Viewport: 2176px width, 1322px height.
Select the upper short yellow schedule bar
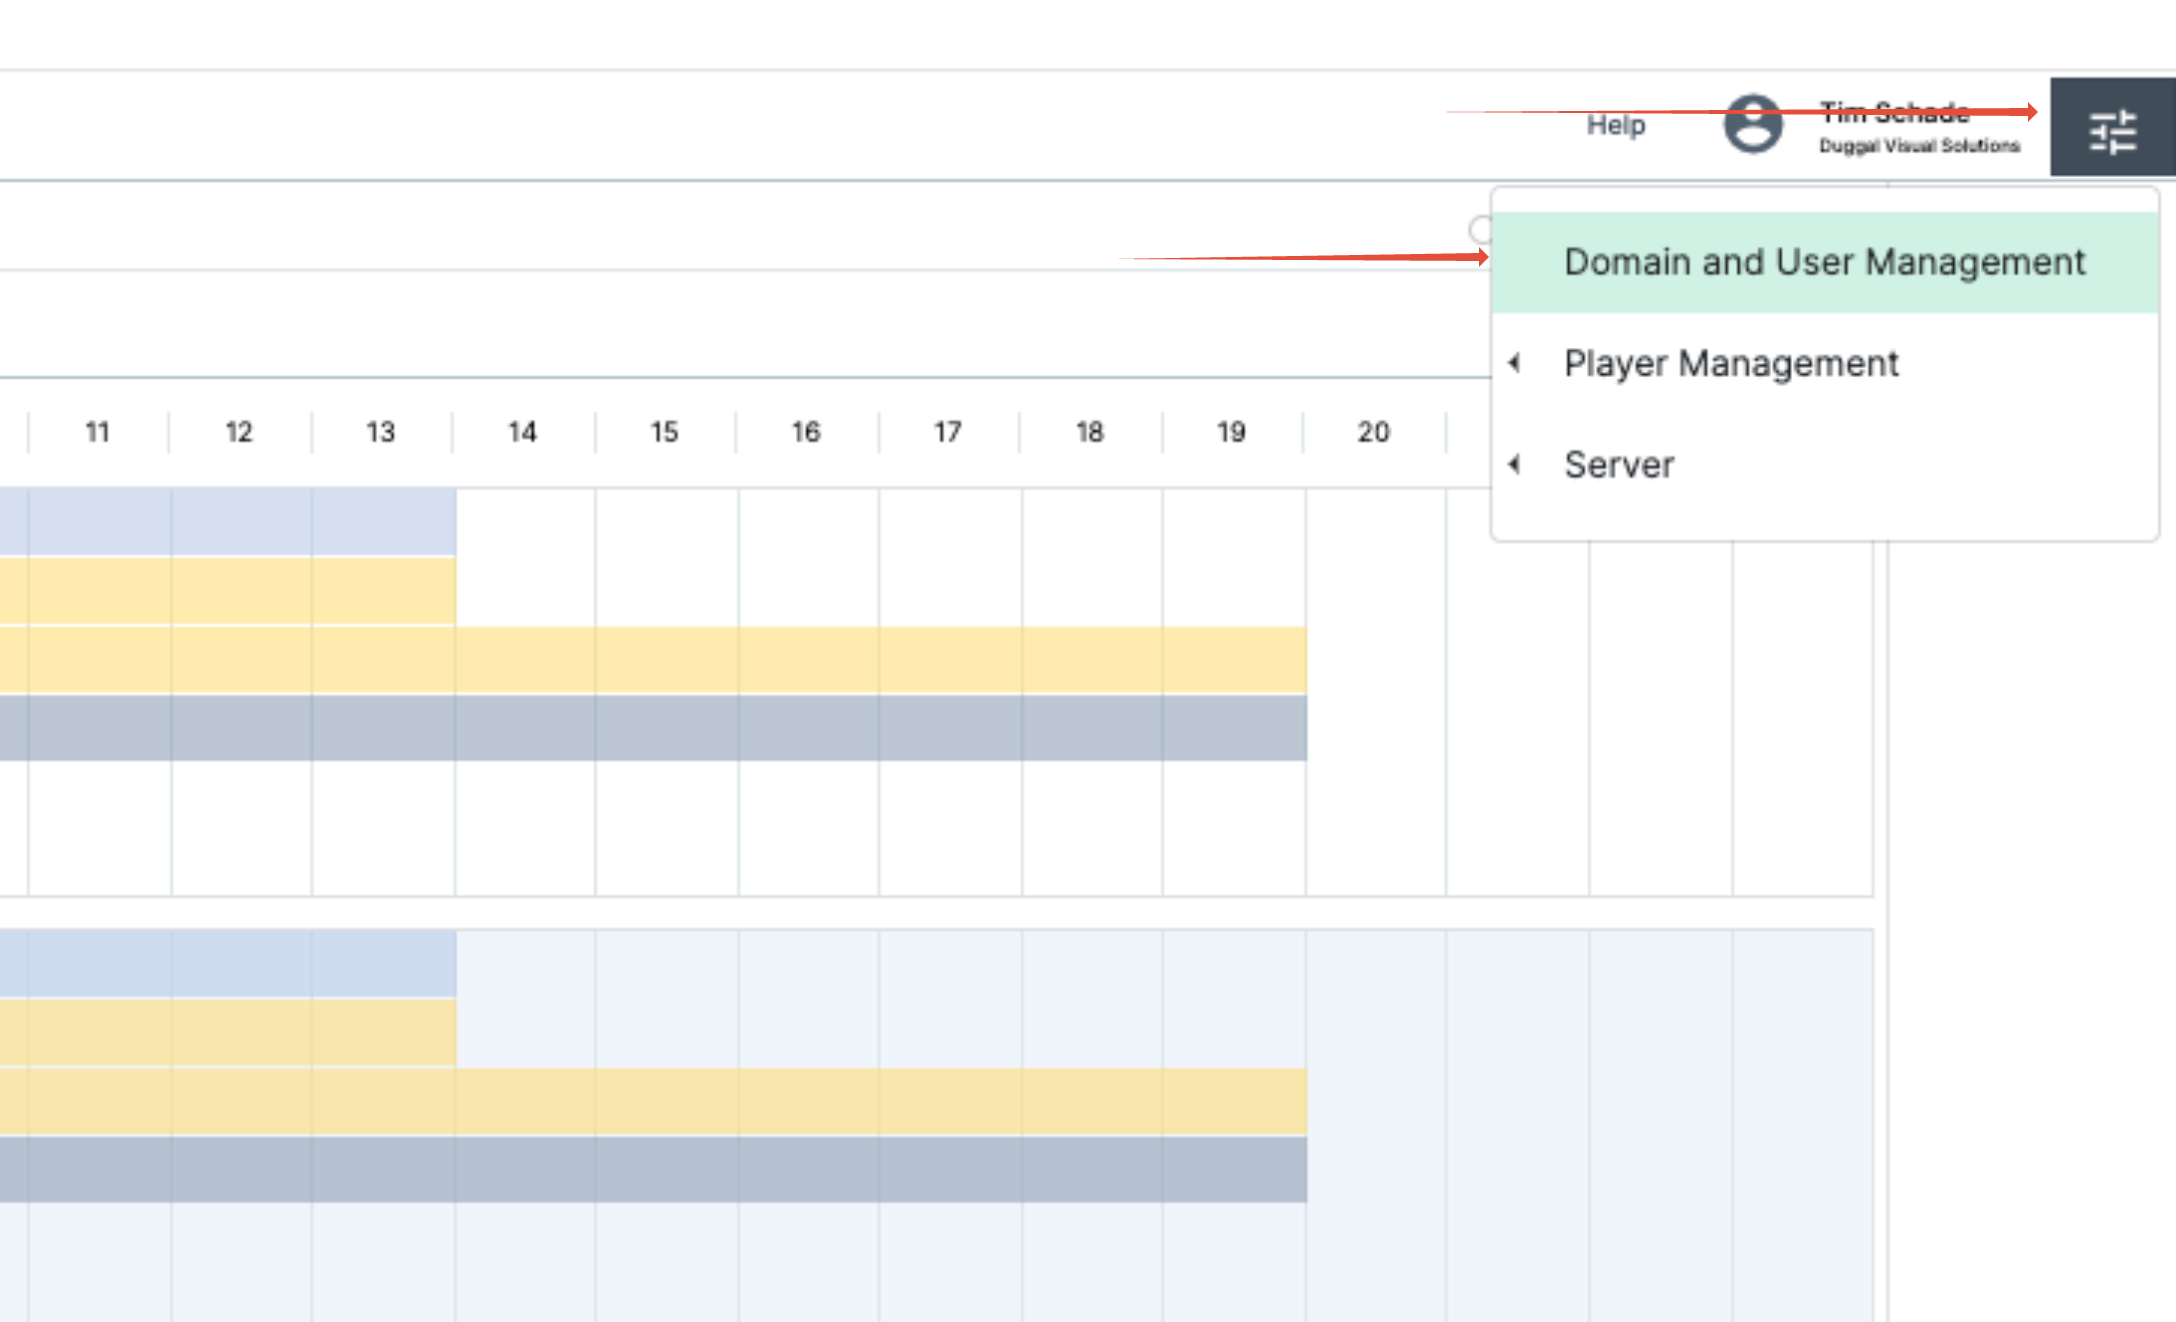pos(228,591)
